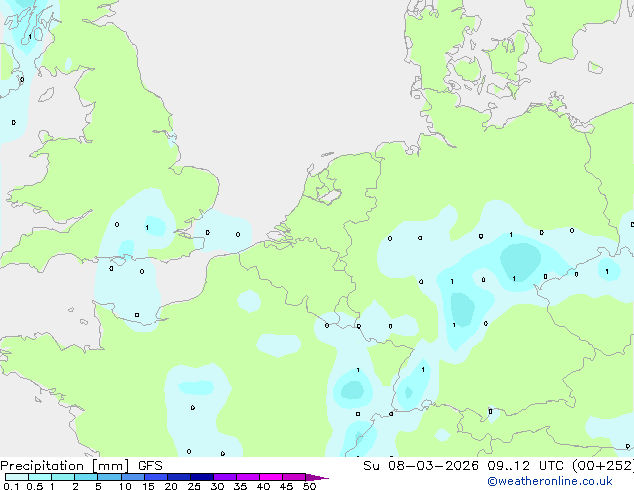This screenshot has height=490, width=634.
Task: Click the "10" scale label
Action: click(x=125, y=486)
